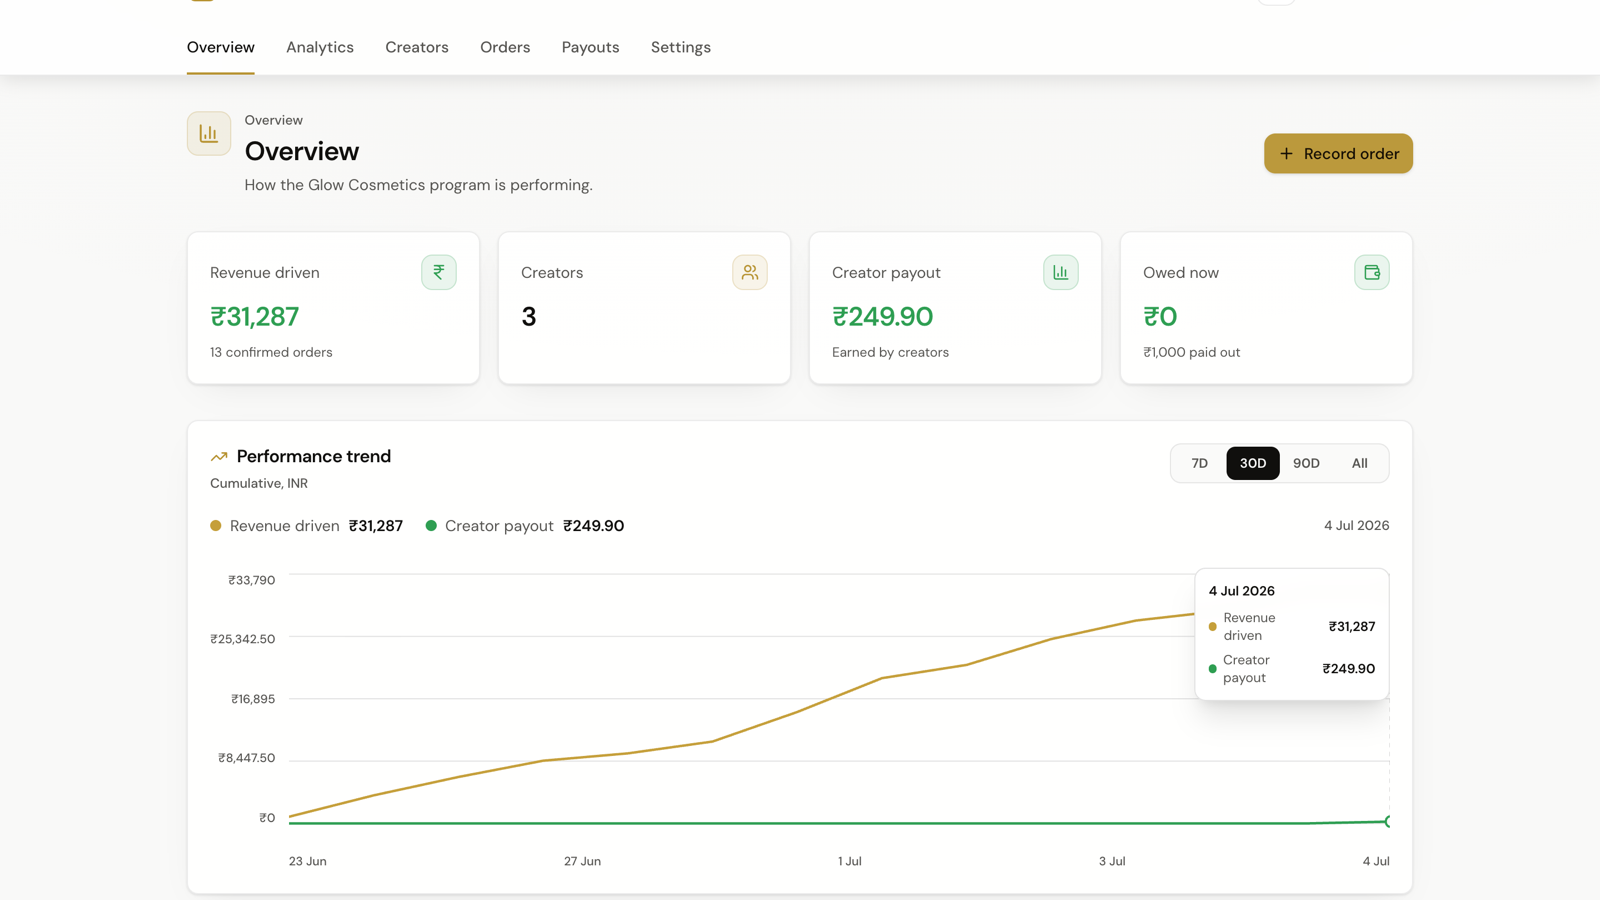Click the '13 confirmed orders' text
The image size is (1600, 900).
click(271, 352)
